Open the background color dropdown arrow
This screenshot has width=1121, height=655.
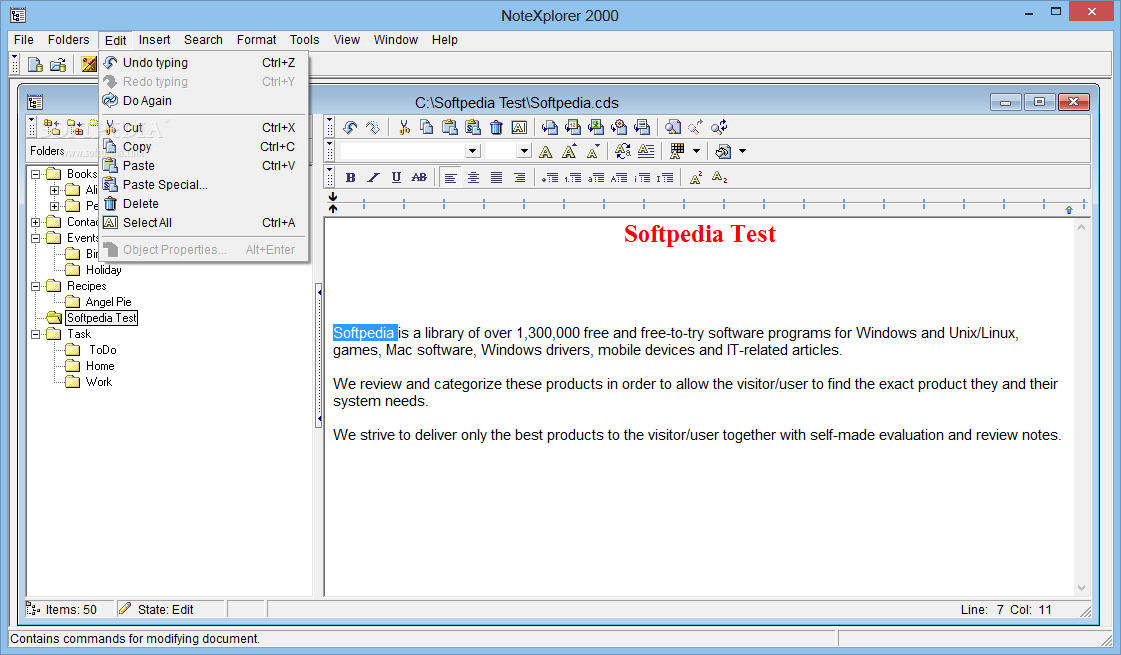[x=742, y=151]
